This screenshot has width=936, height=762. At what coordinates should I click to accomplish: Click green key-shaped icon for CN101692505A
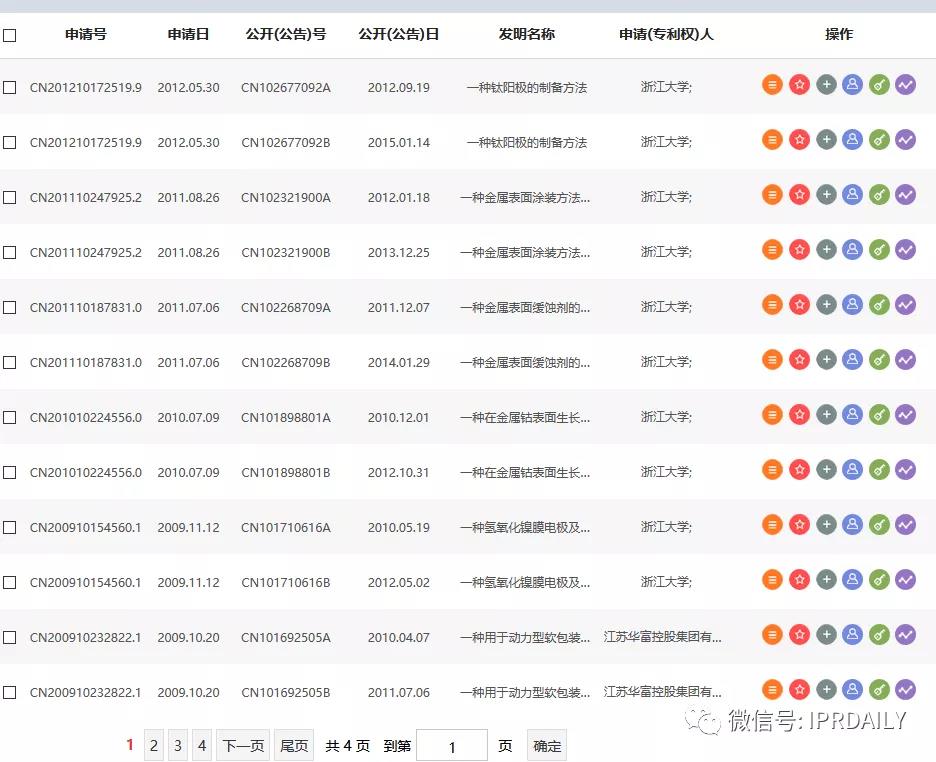click(879, 634)
